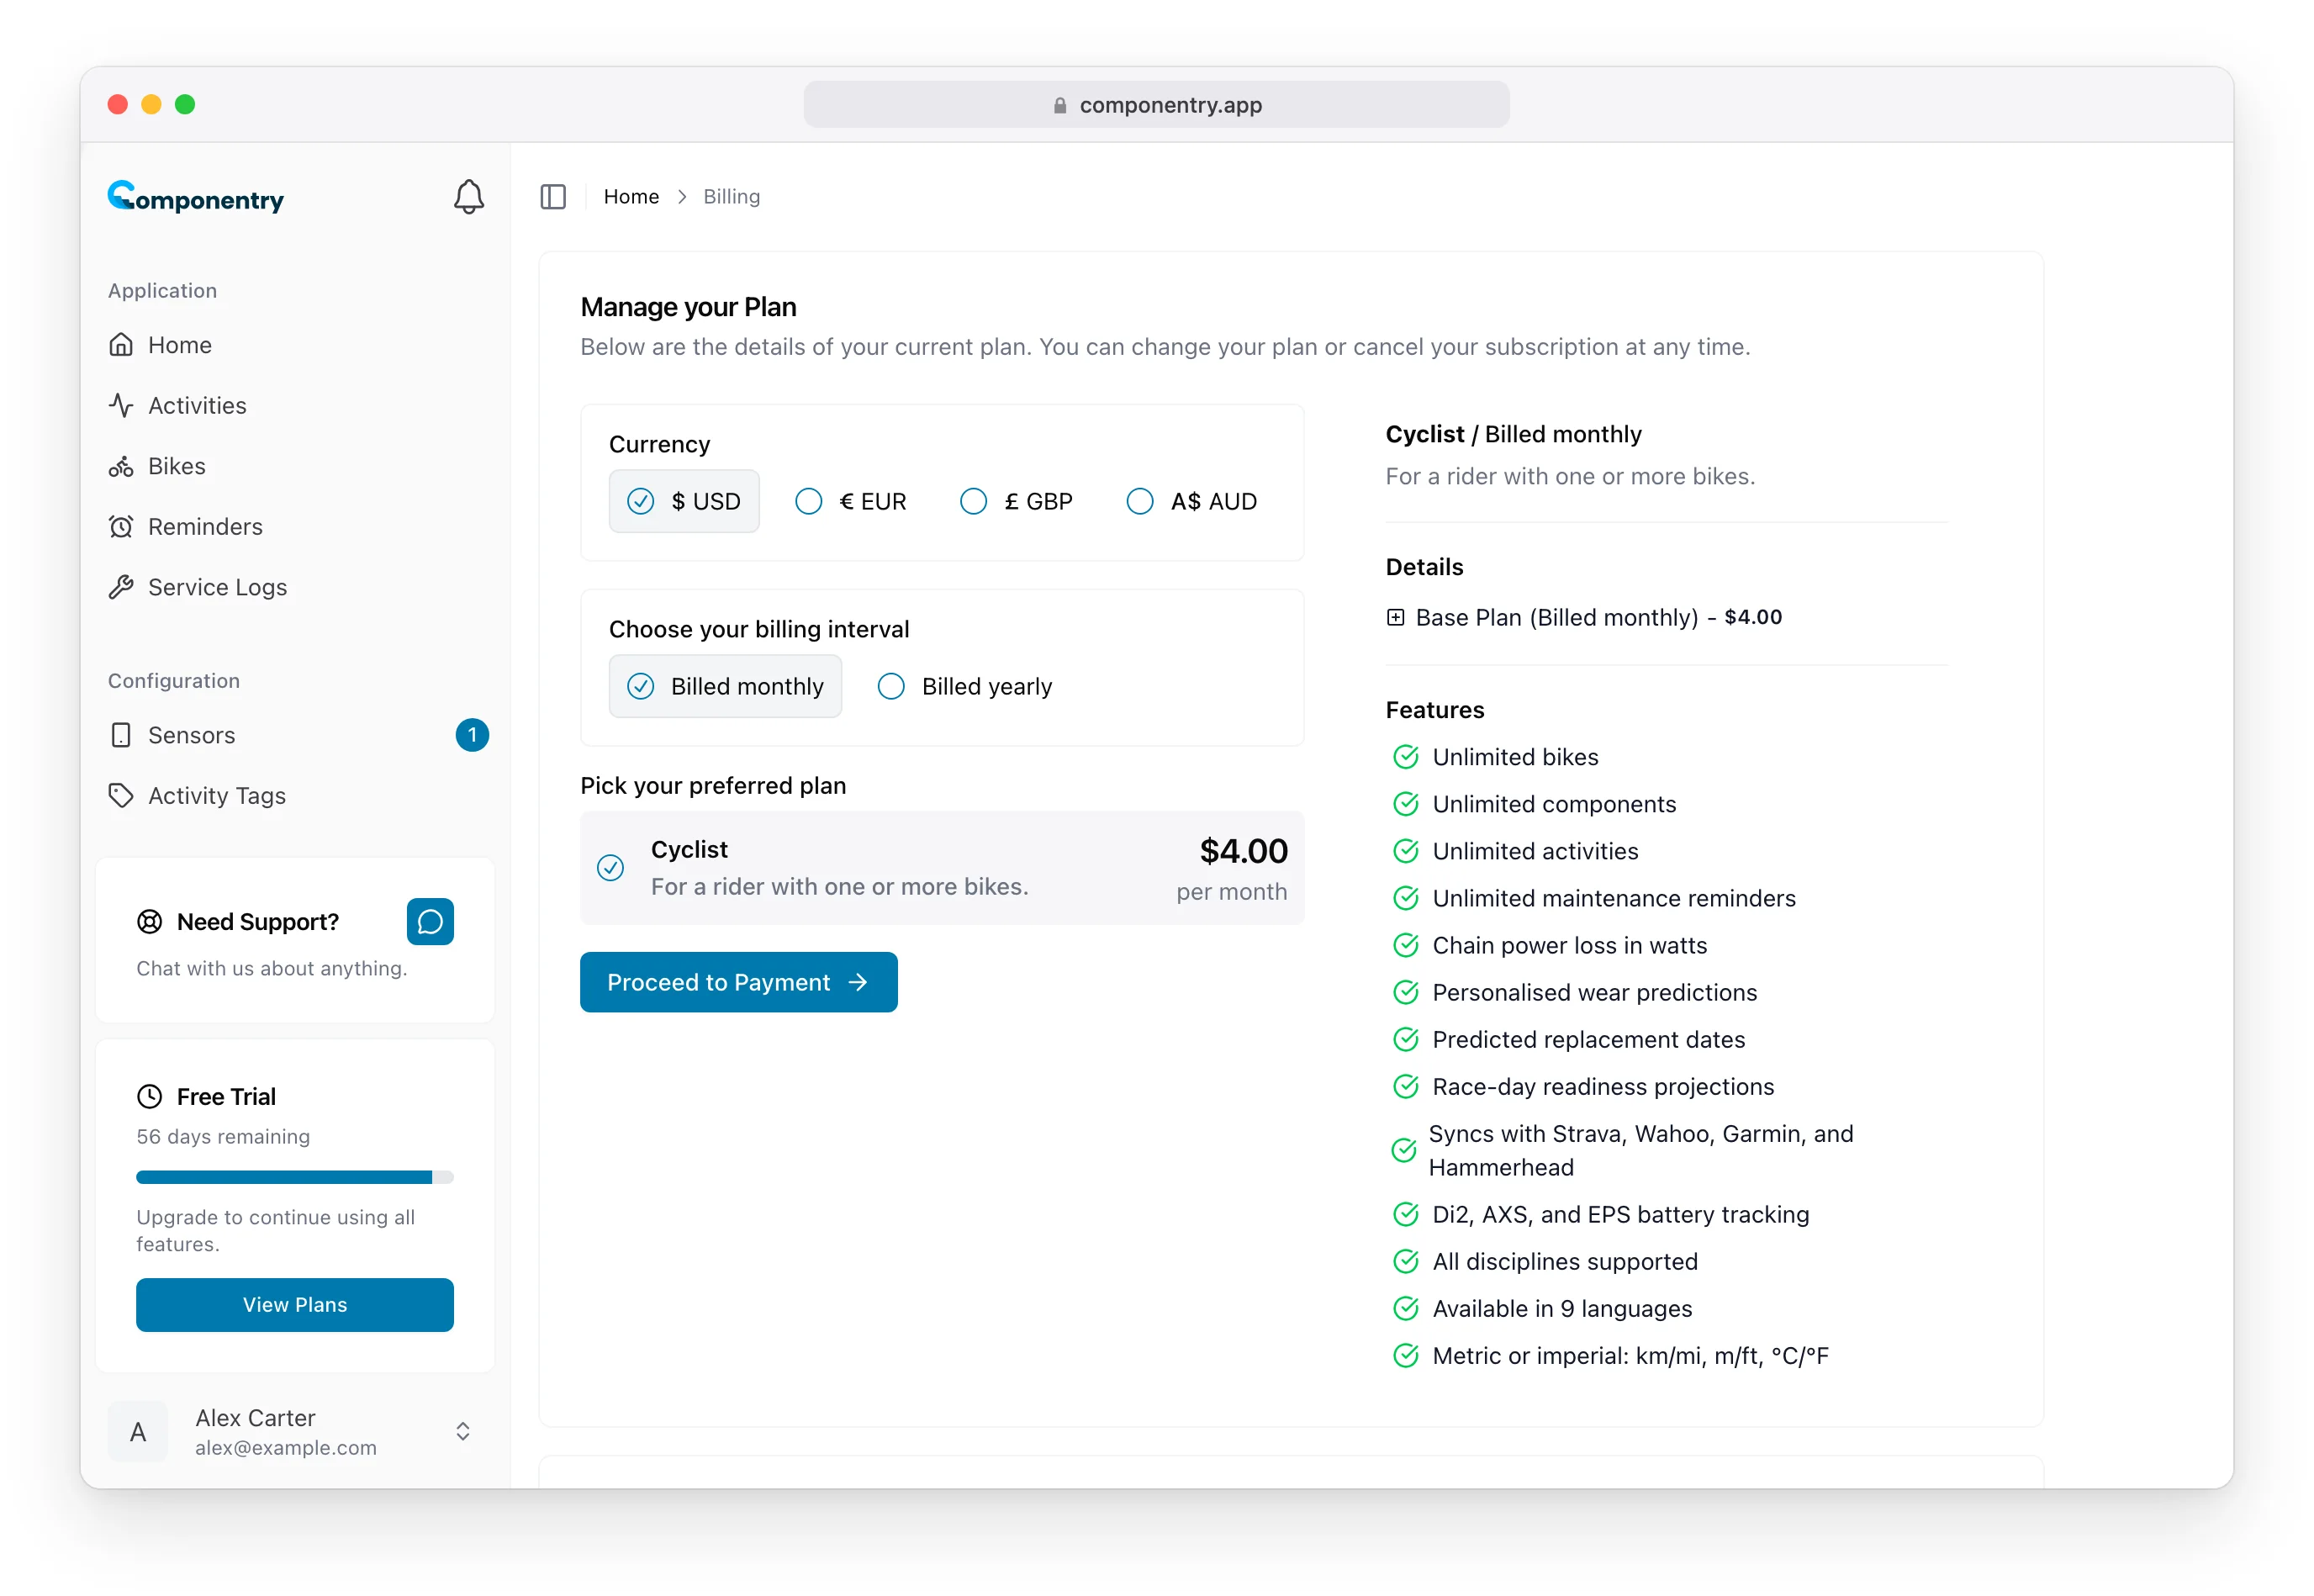Select the $ USD currency option

click(x=684, y=501)
